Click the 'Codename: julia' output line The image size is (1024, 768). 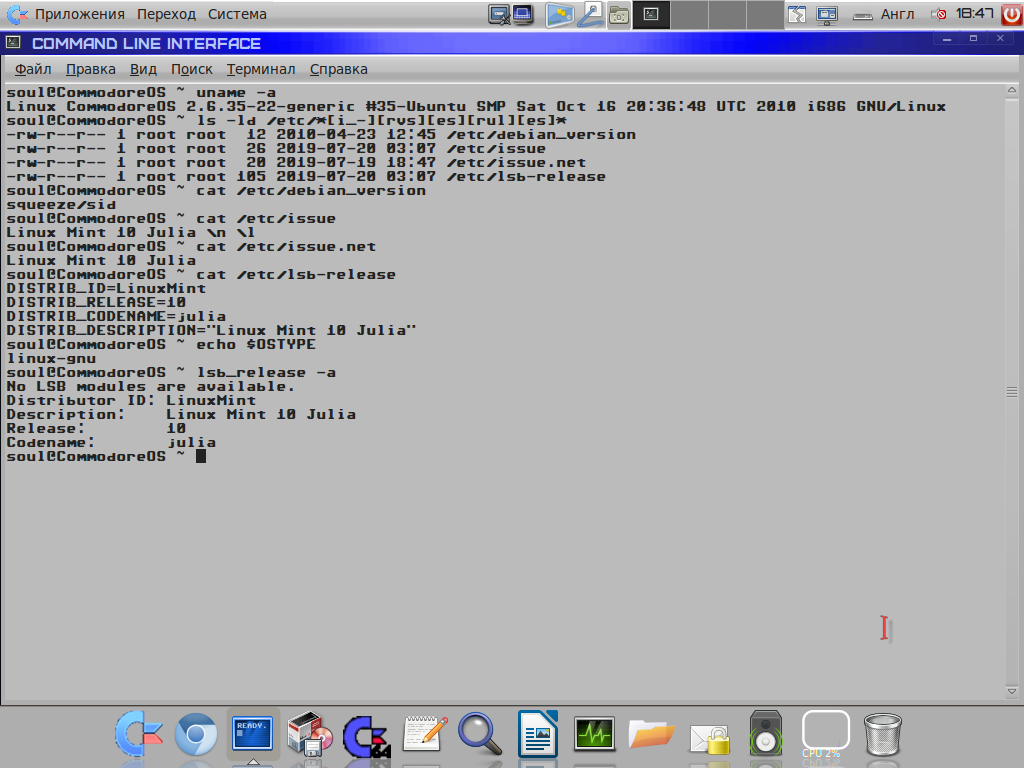pos(111,442)
